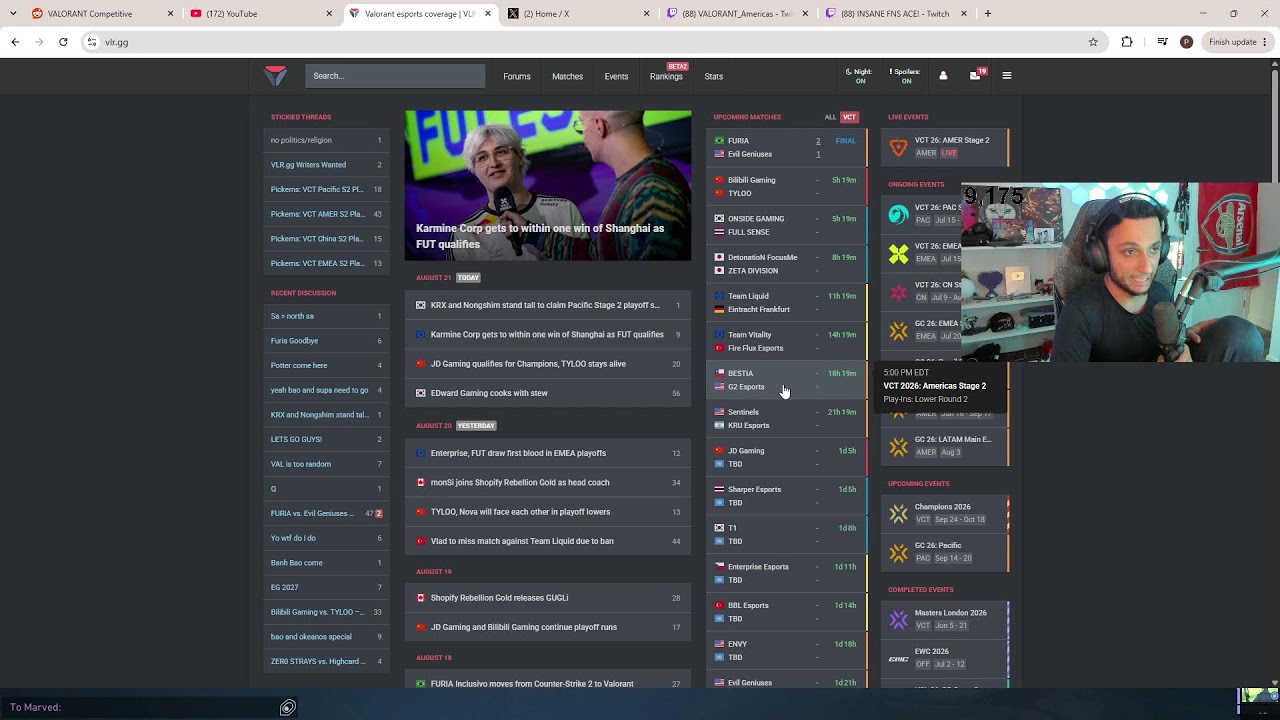Click the VCT 26: AMER Stage 2 event logo
The width and height of the screenshot is (1280, 720).
898,147
